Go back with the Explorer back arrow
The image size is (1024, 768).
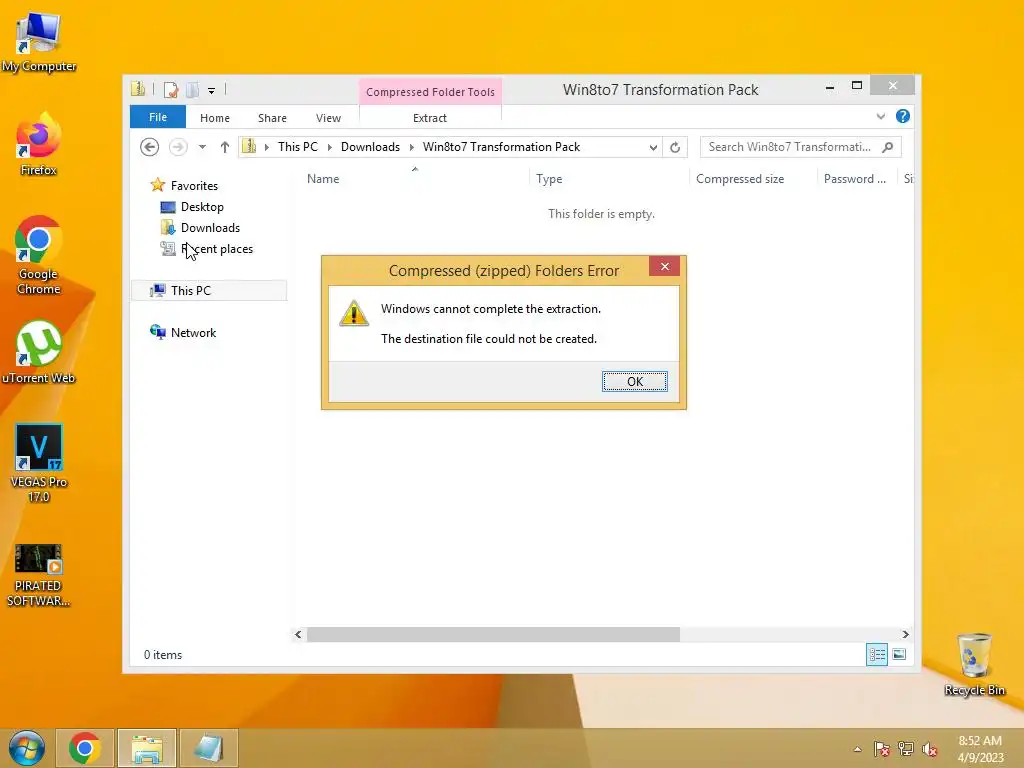[150, 147]
